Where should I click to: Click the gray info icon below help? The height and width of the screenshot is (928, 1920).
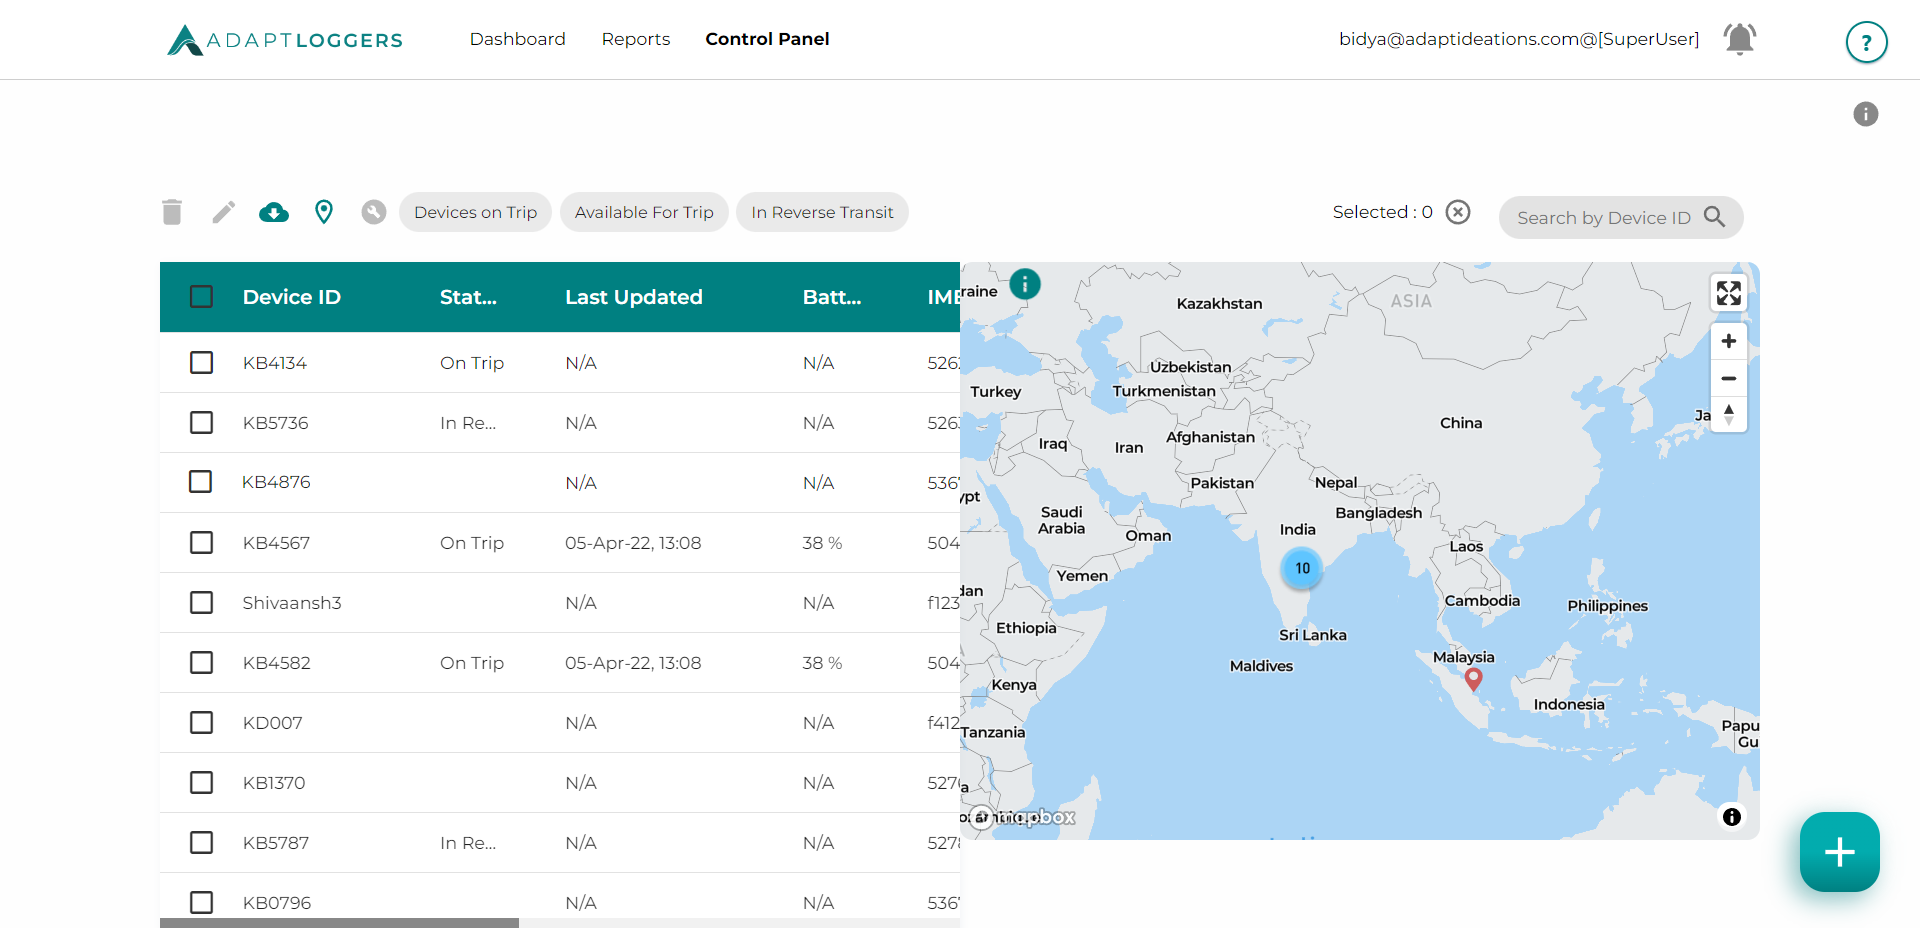[1865, 114]
